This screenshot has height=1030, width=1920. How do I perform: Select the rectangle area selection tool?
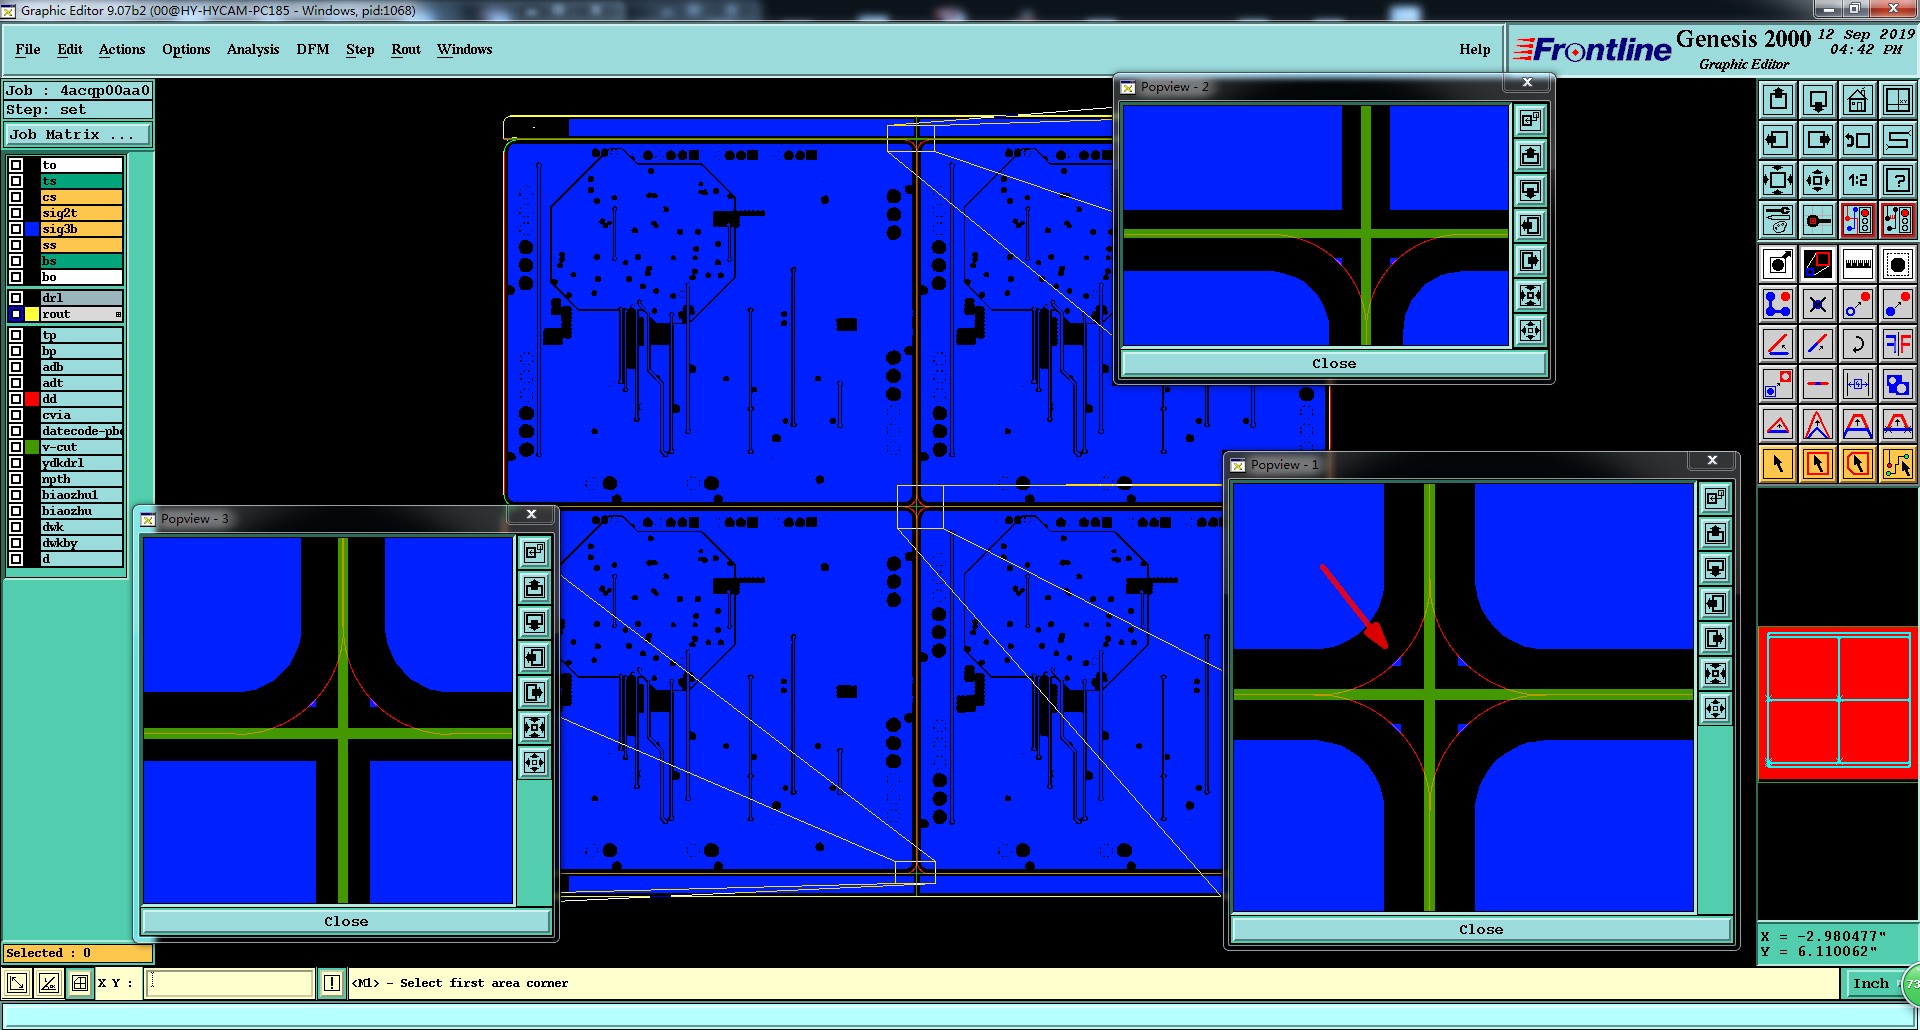pos(1818,464)
